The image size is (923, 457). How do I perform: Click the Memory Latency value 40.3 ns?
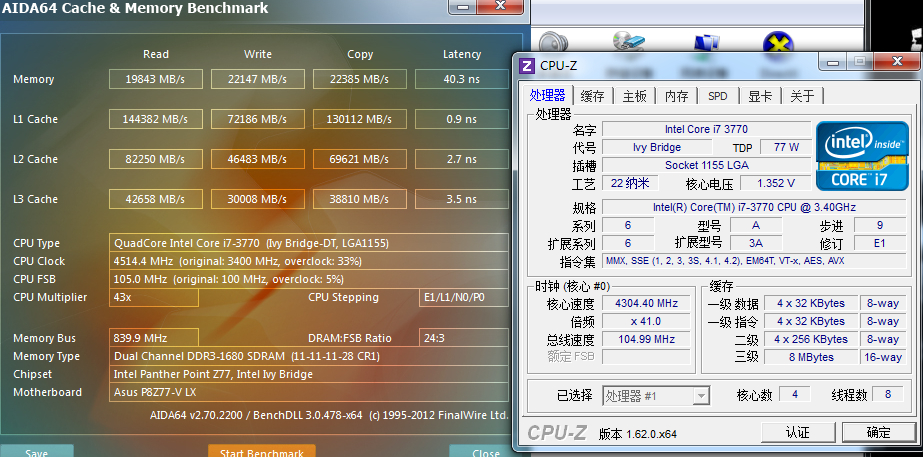click(462, 79)
